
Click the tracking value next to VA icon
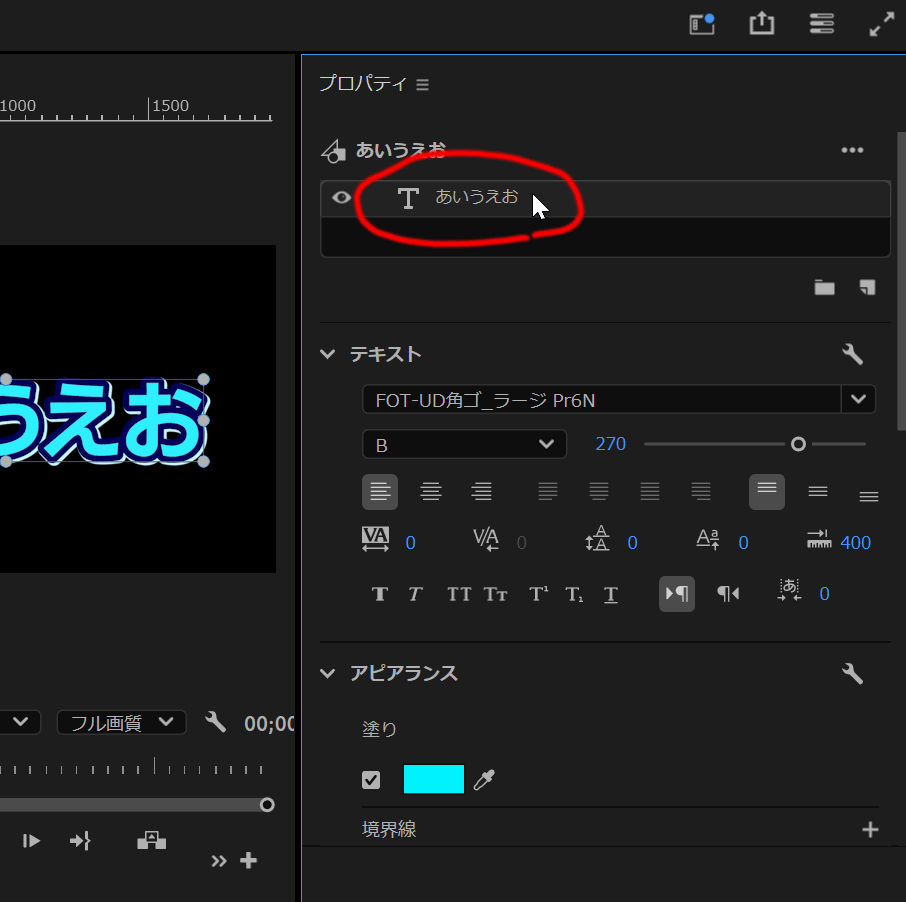pyautogui.click(x=410, y=543)
